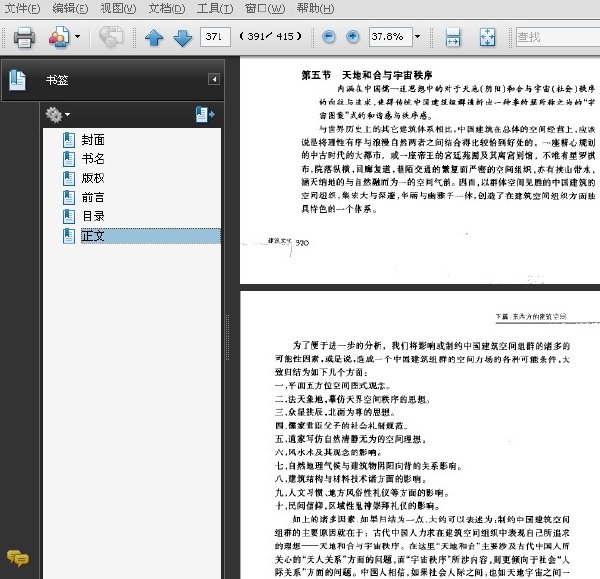Open the 编辑(E) menu

(x=70, y=8)
